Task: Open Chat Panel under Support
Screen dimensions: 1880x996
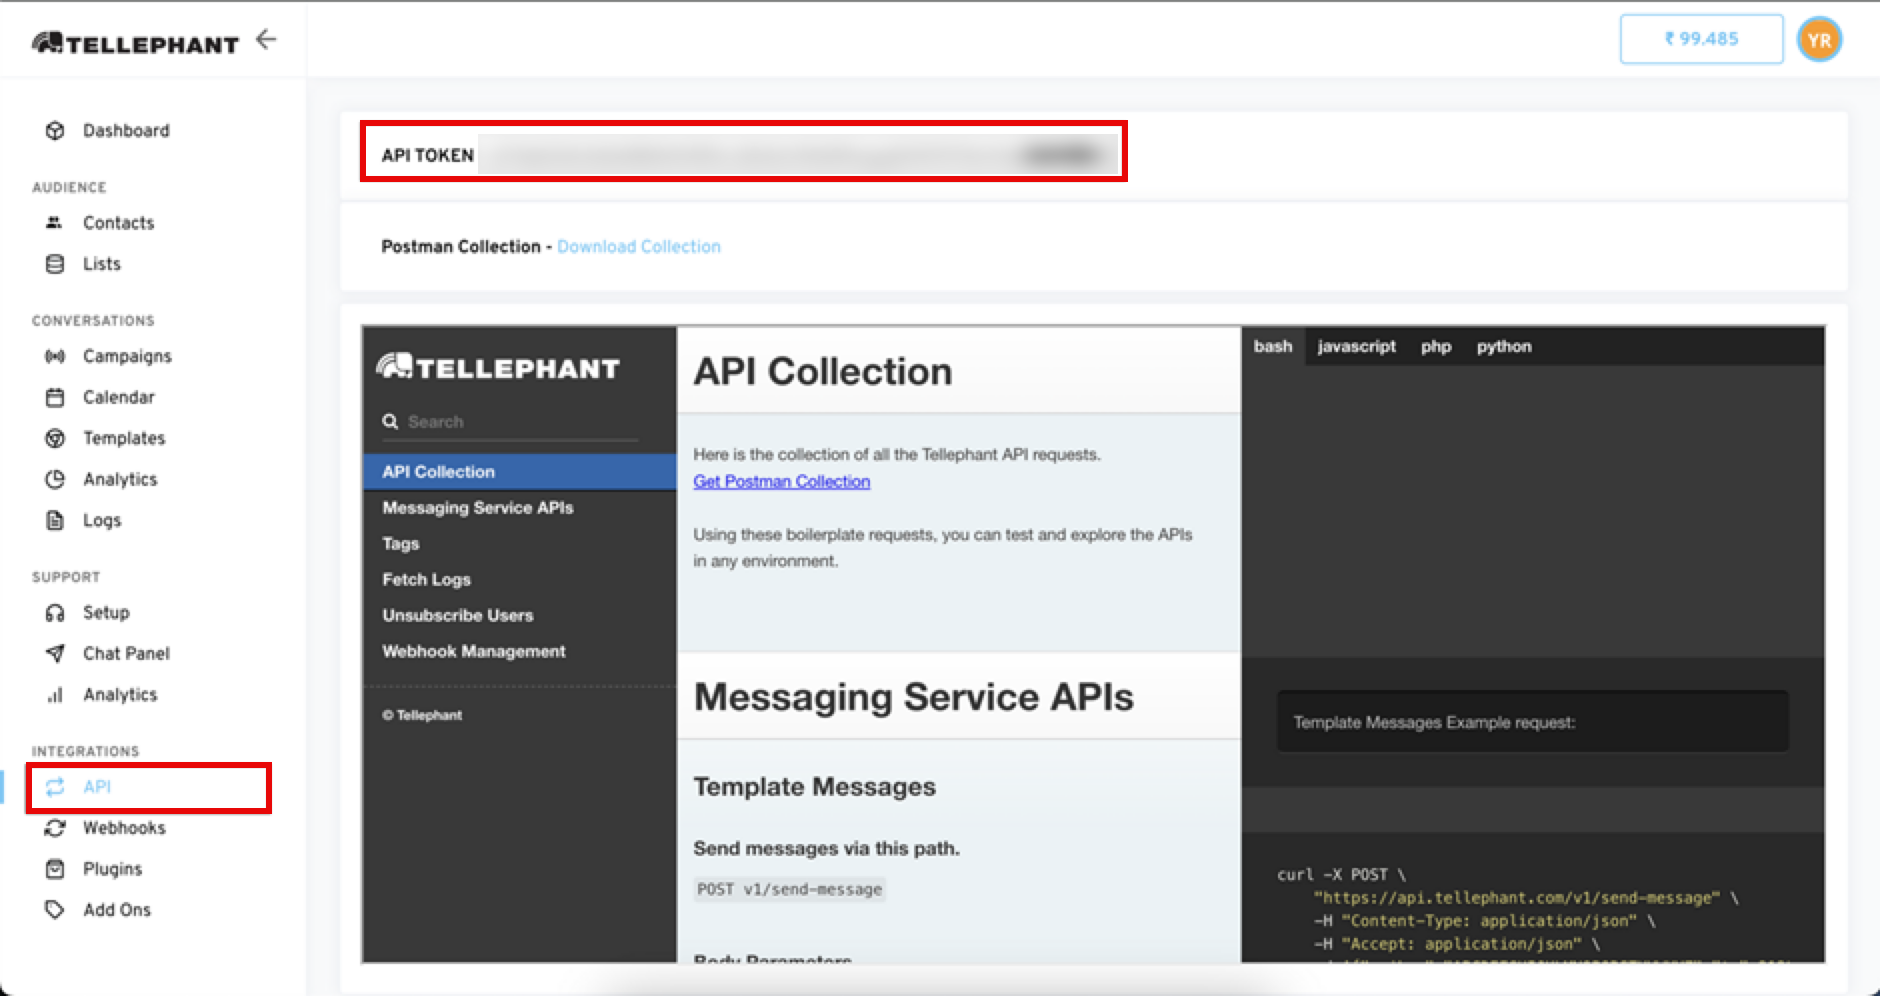Action: (126, 653)
